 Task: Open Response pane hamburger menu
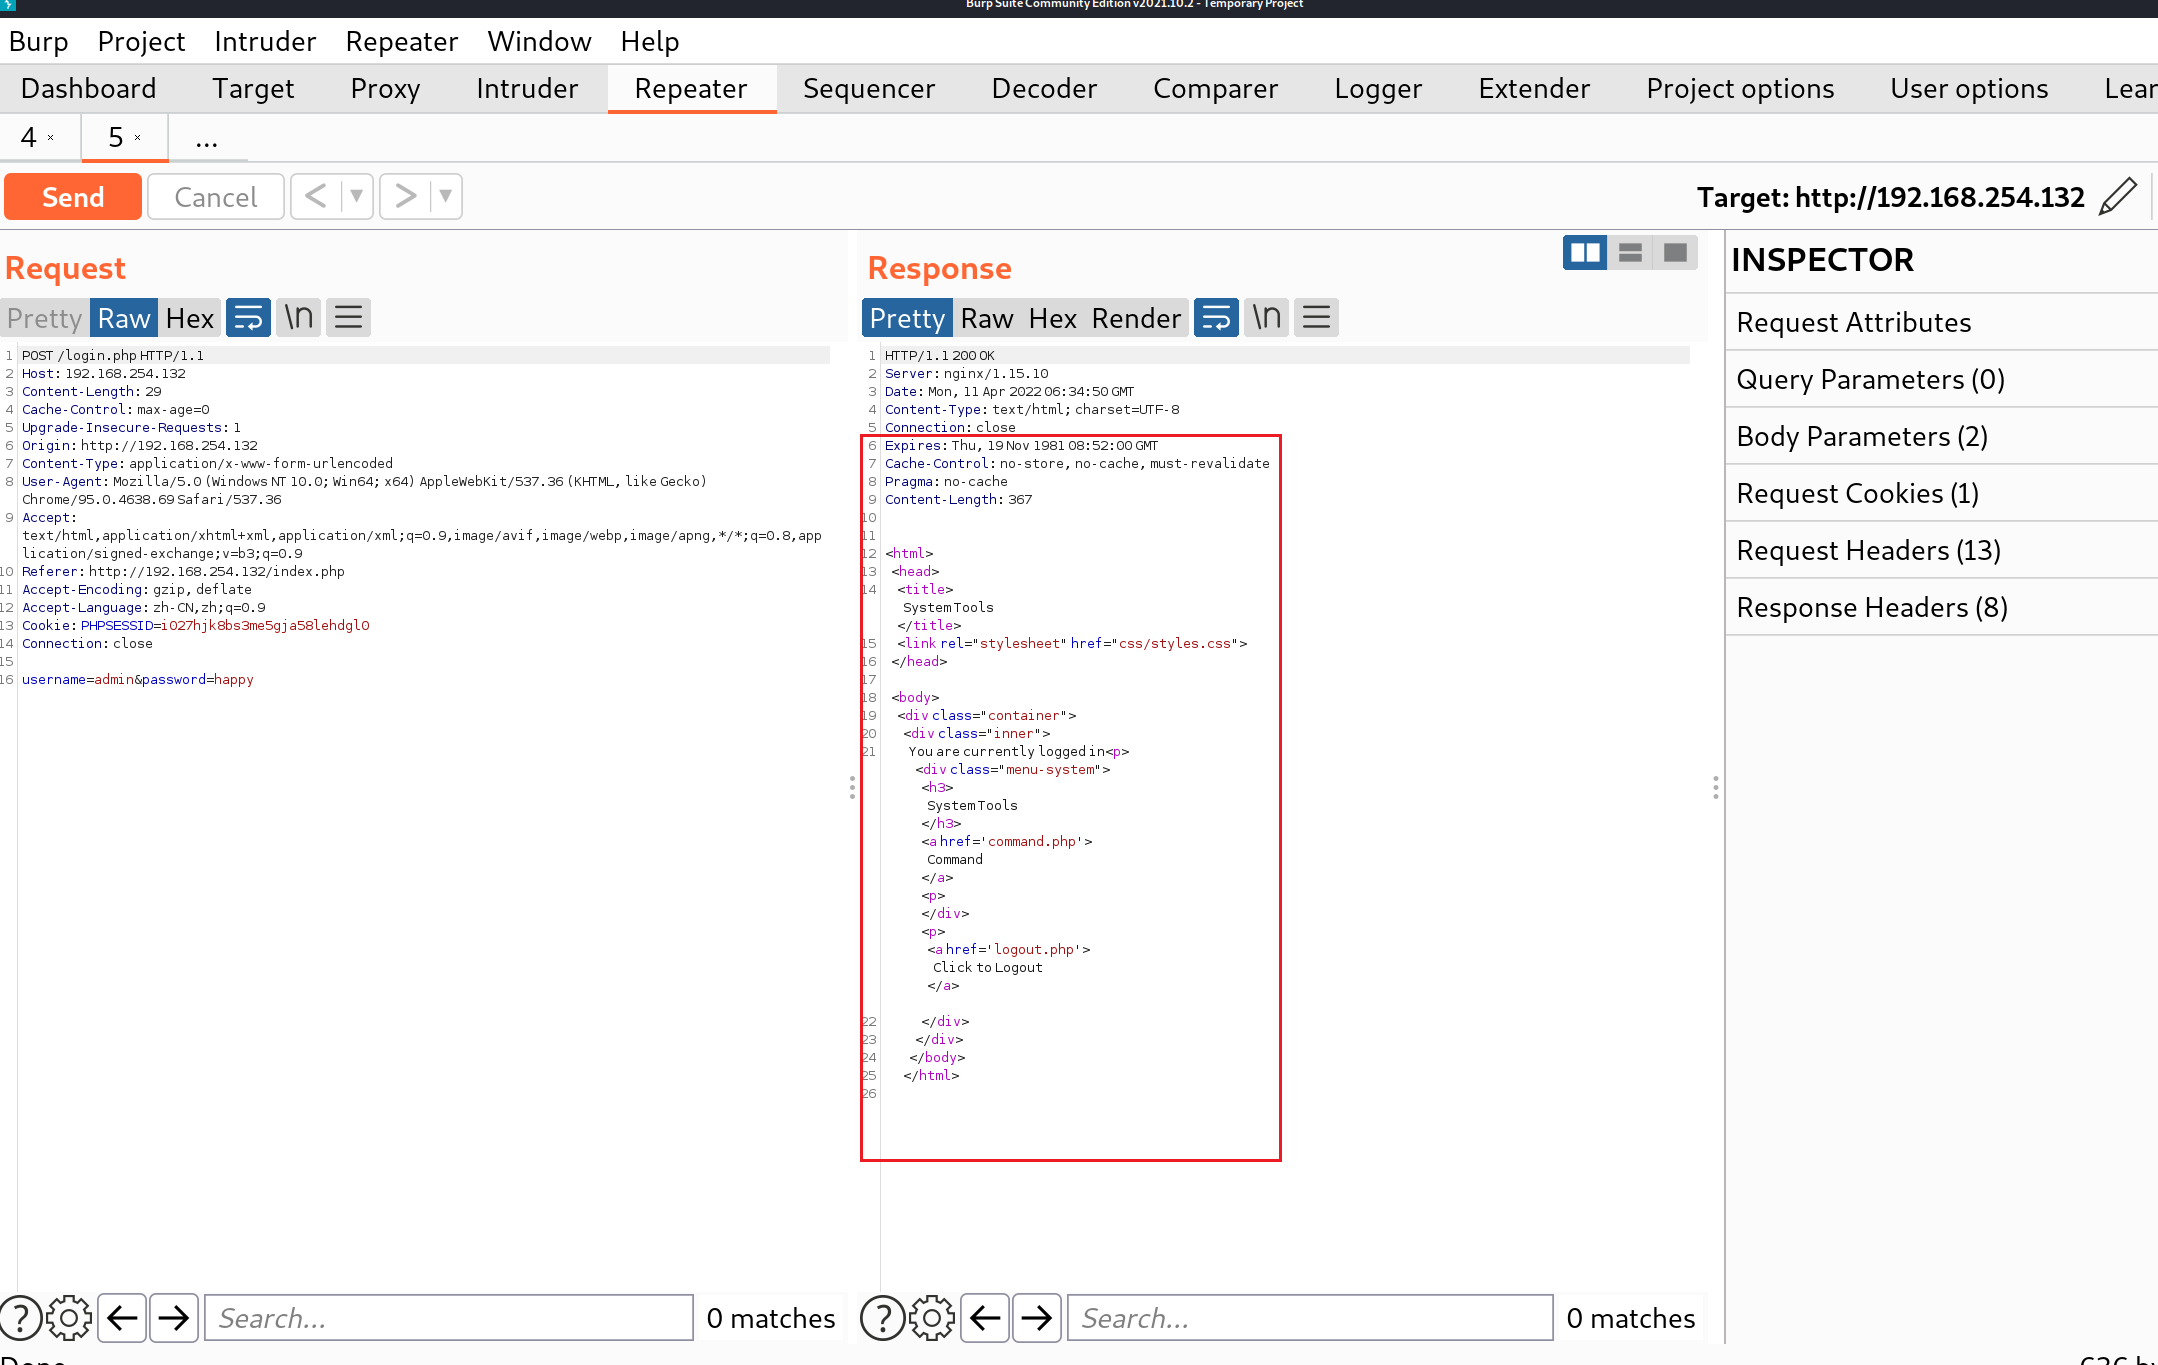pos(1316,318)
